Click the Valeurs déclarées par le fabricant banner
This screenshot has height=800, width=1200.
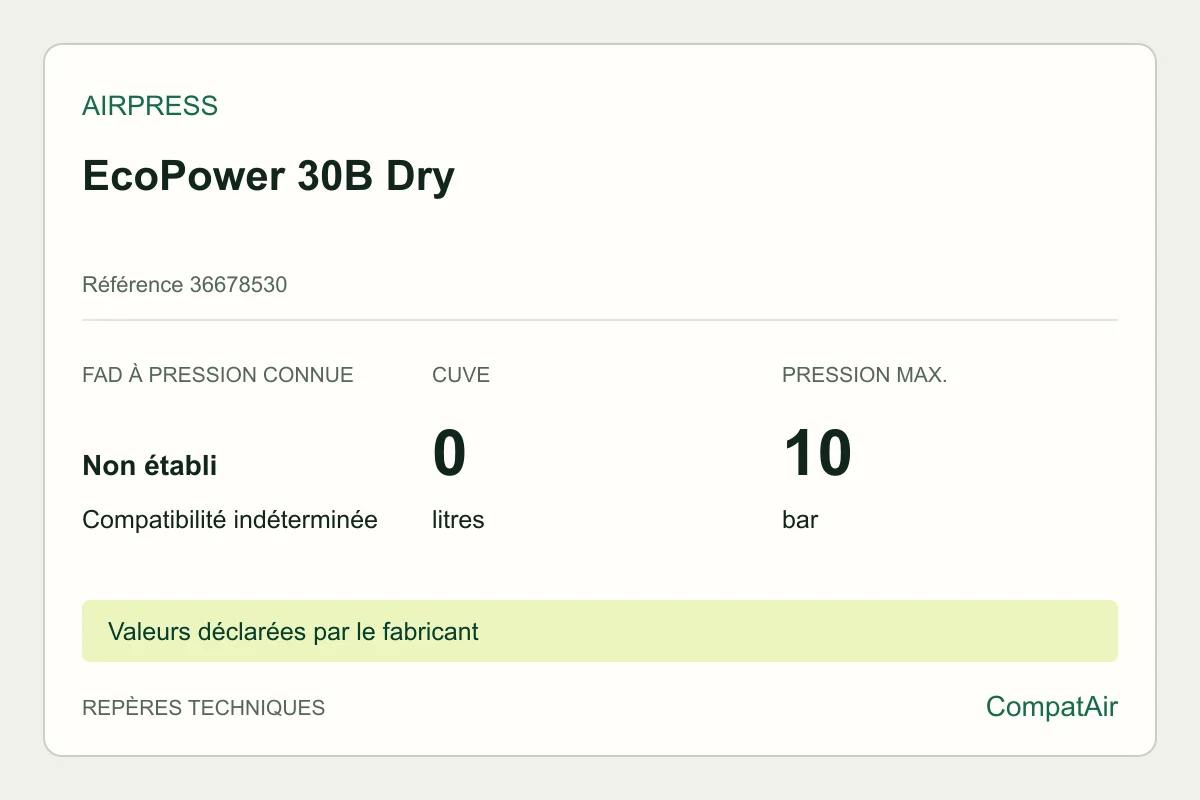[600, 631]
